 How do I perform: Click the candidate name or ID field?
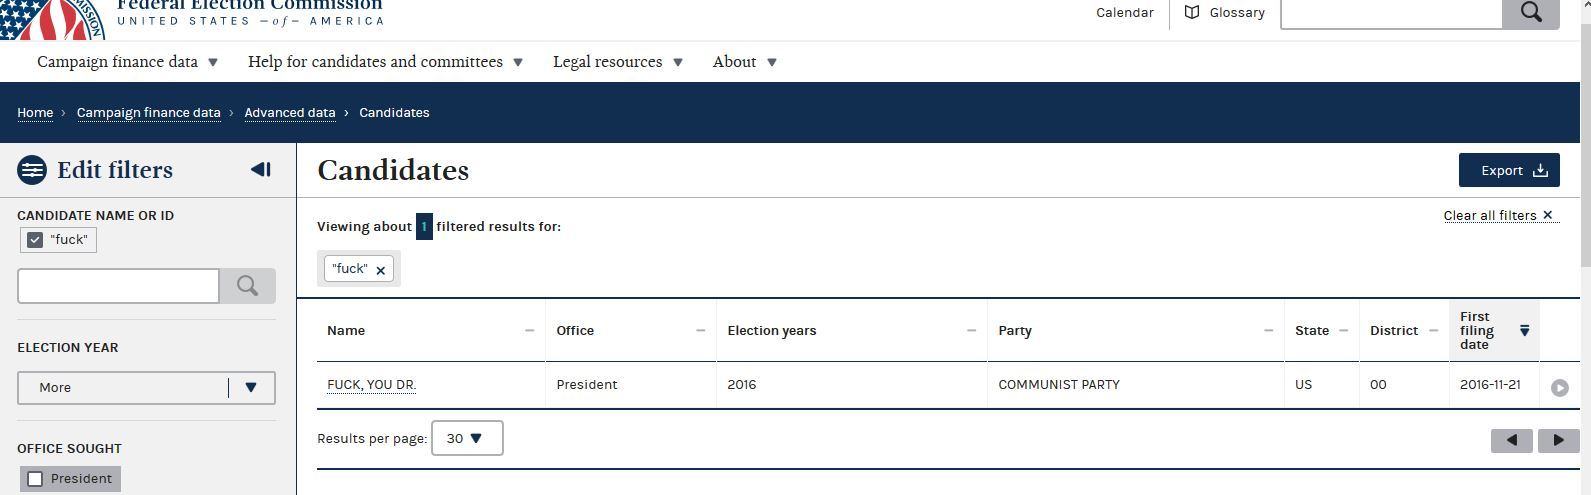[x=118, y=286]
